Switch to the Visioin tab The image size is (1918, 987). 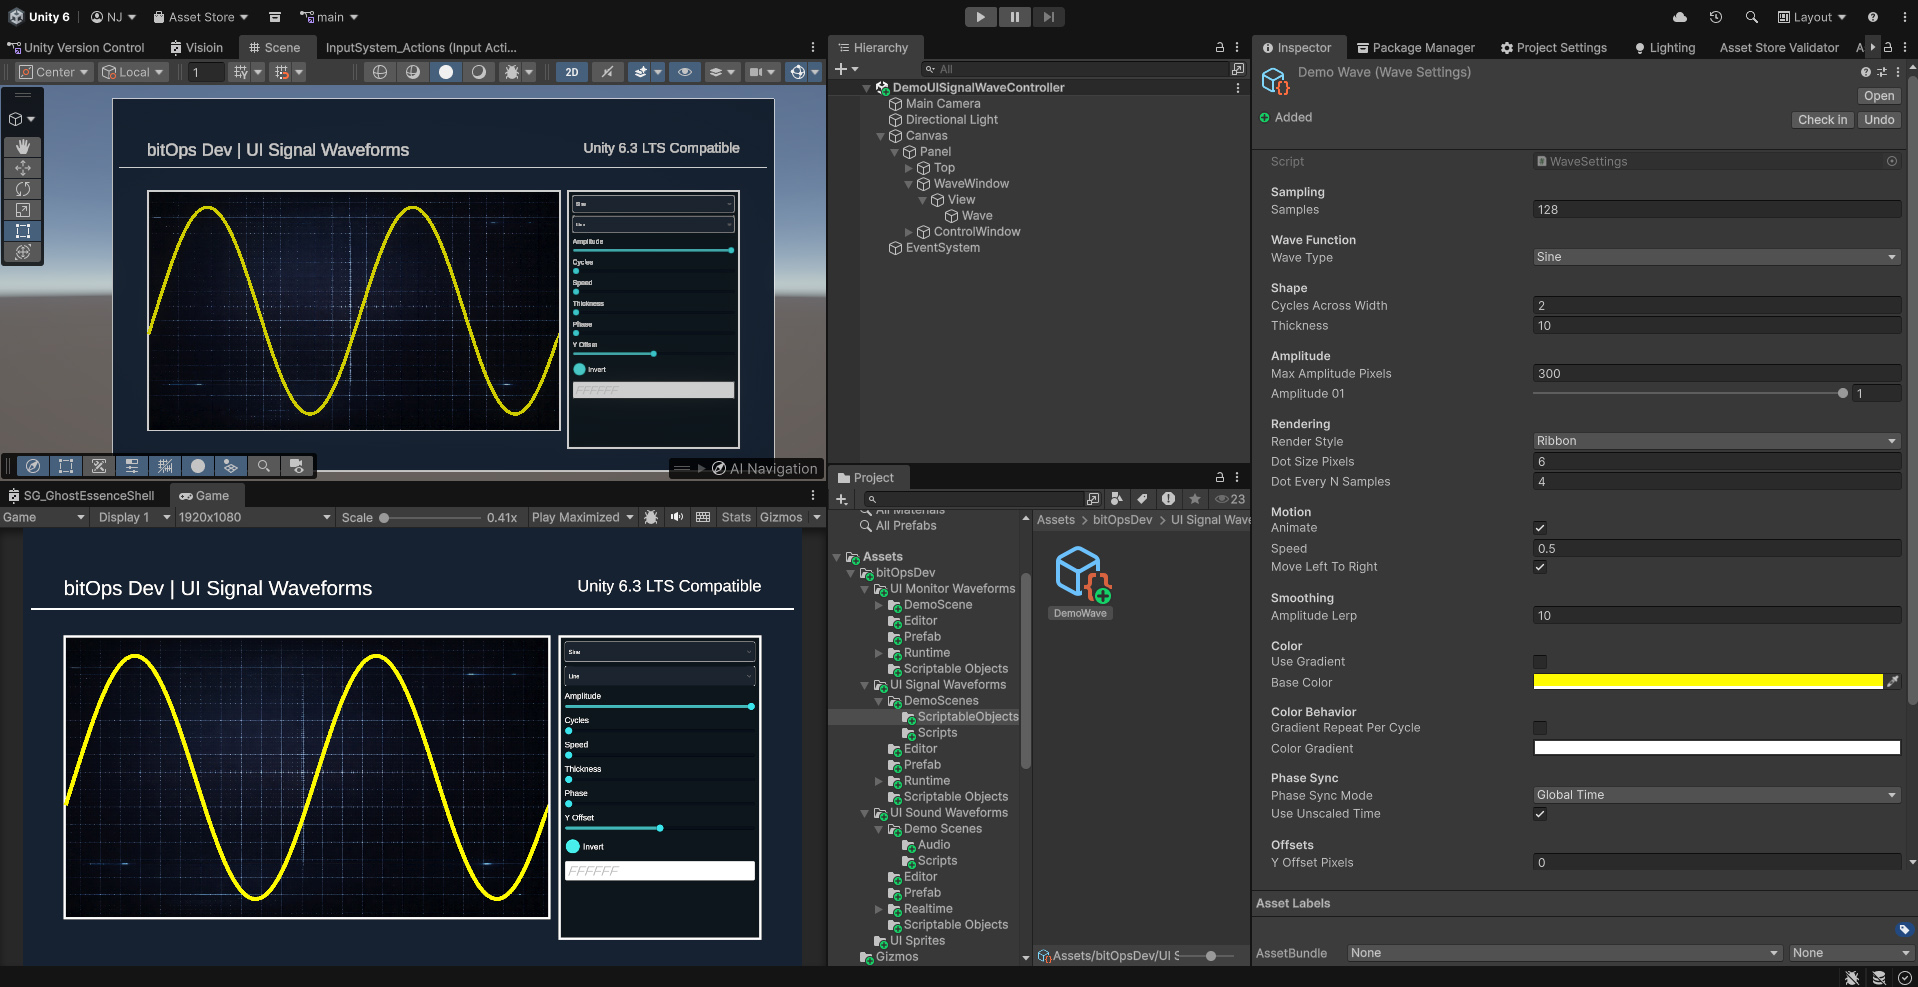197,47
